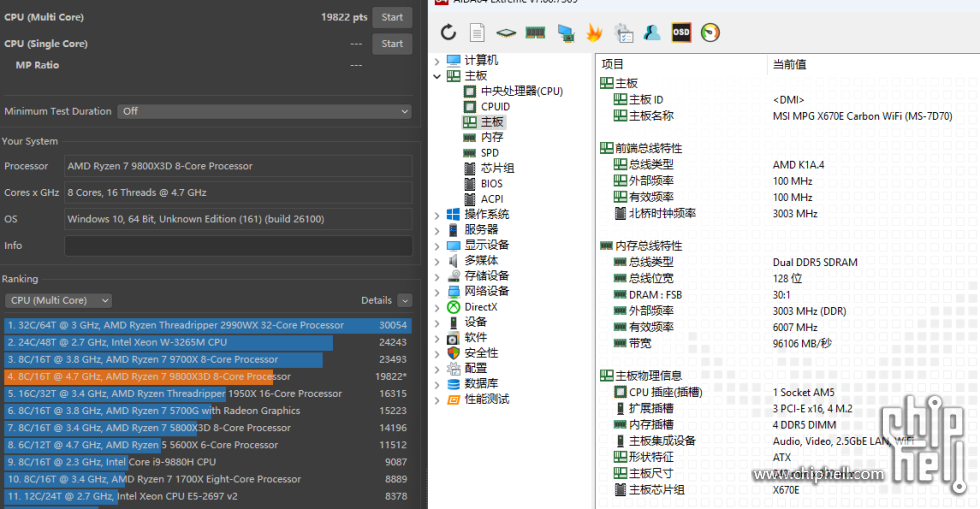Click the computer network toolbar icon

566,33
